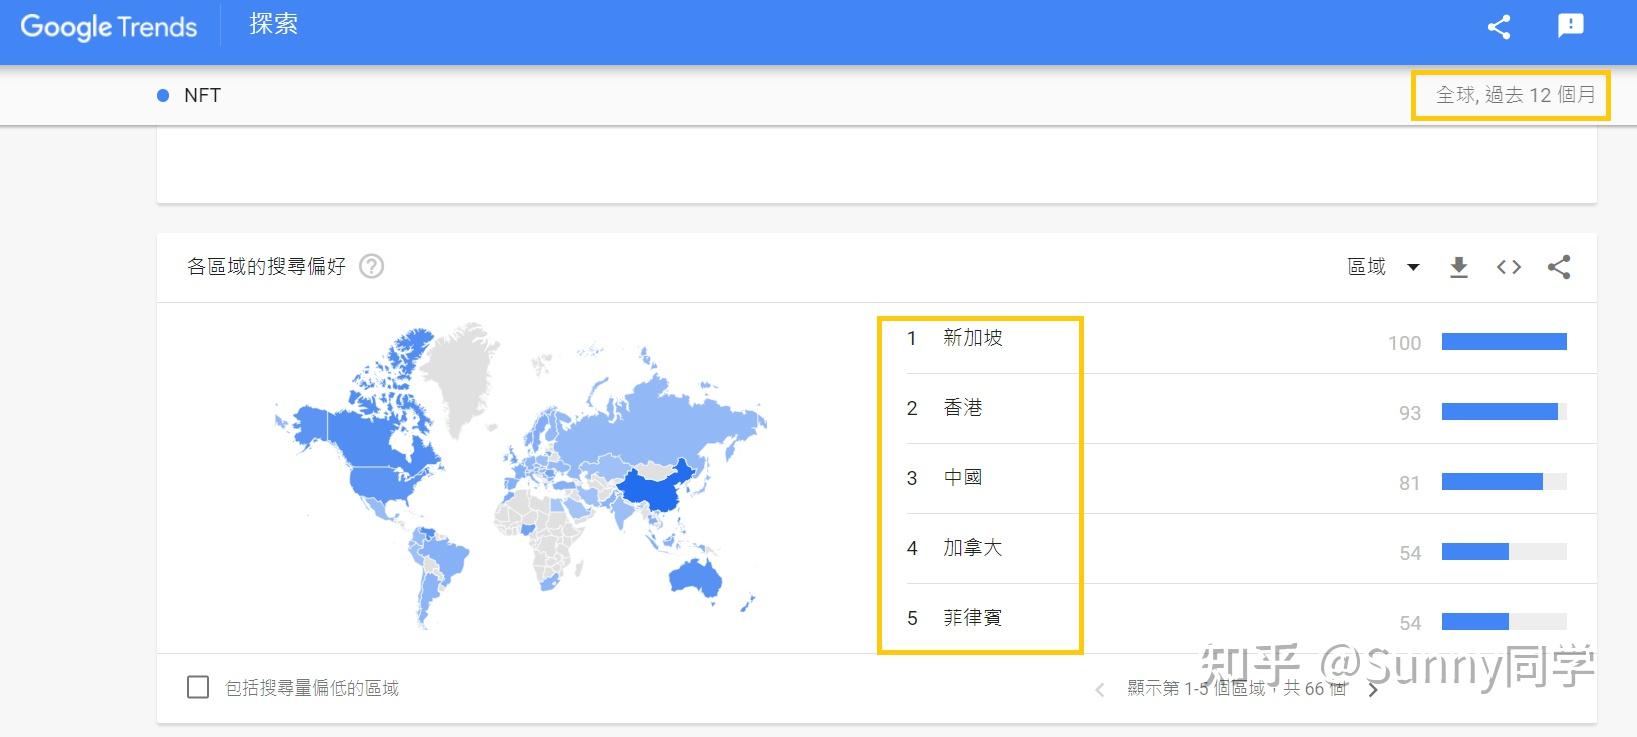1637x737 pixels.
Task: Select the NFT search term chip
Action: (x=201, y=95)
